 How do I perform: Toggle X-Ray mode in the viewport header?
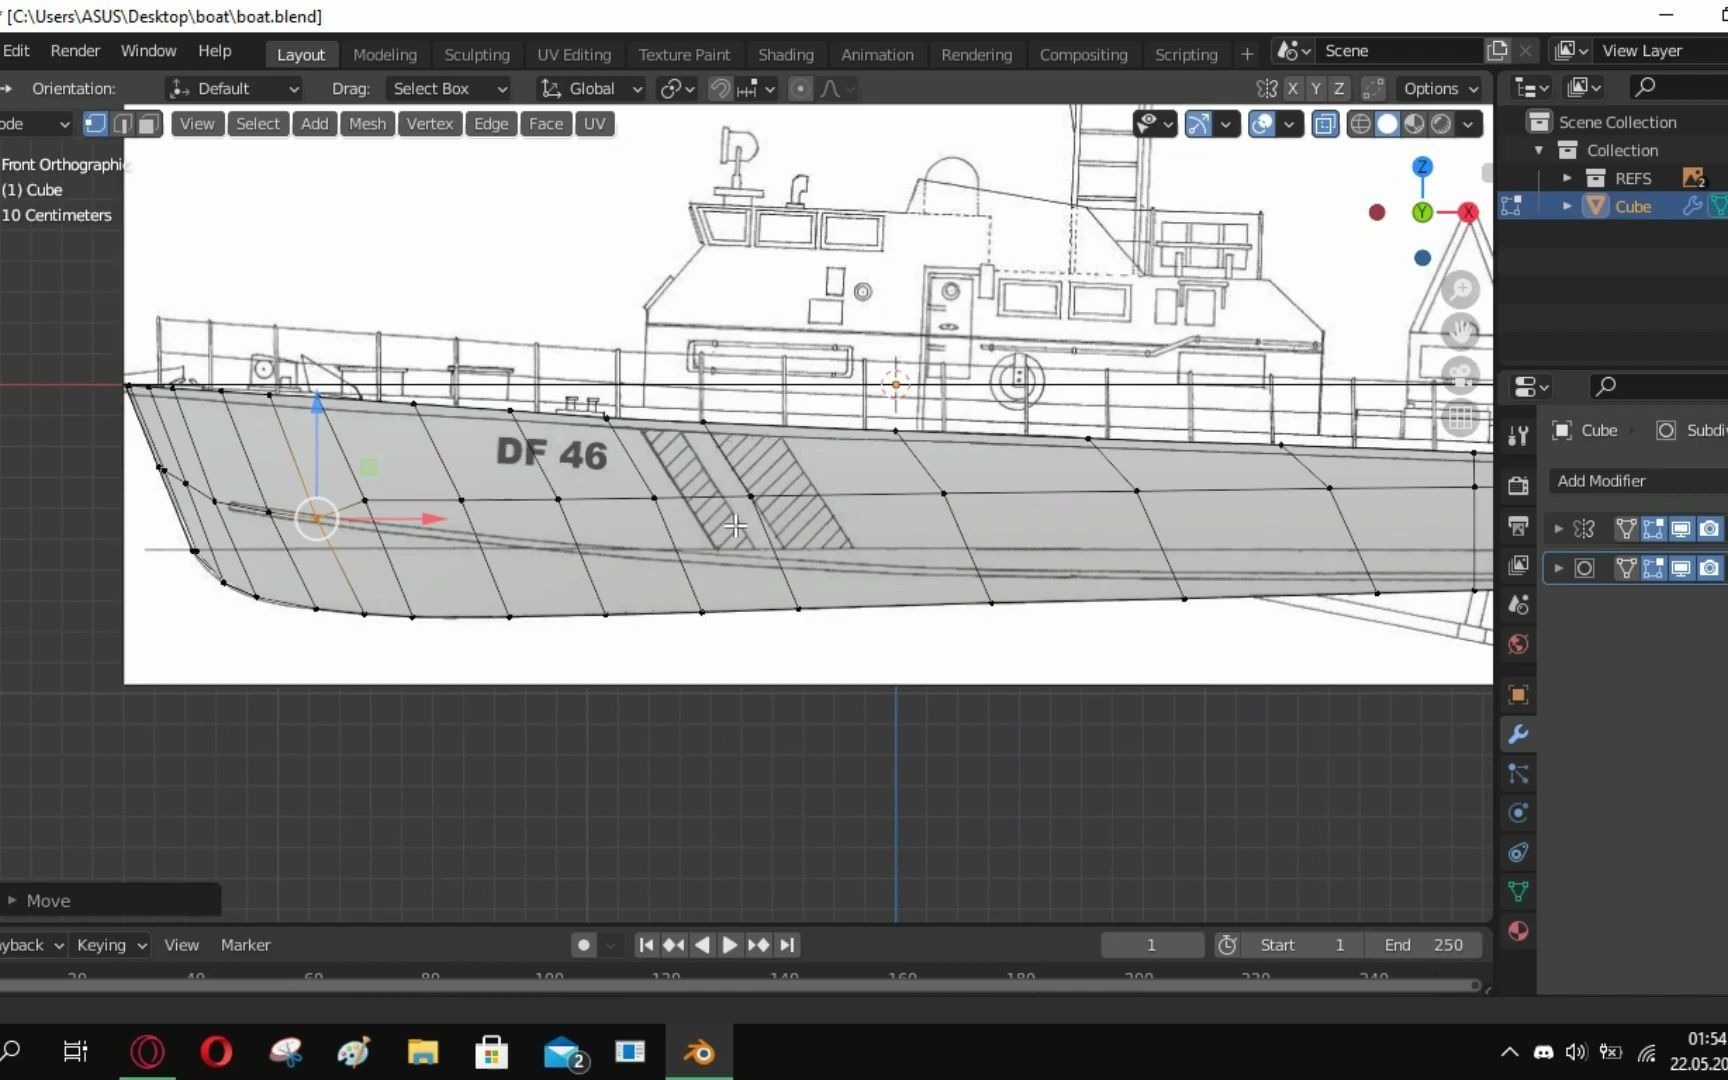pos(1325,123)
